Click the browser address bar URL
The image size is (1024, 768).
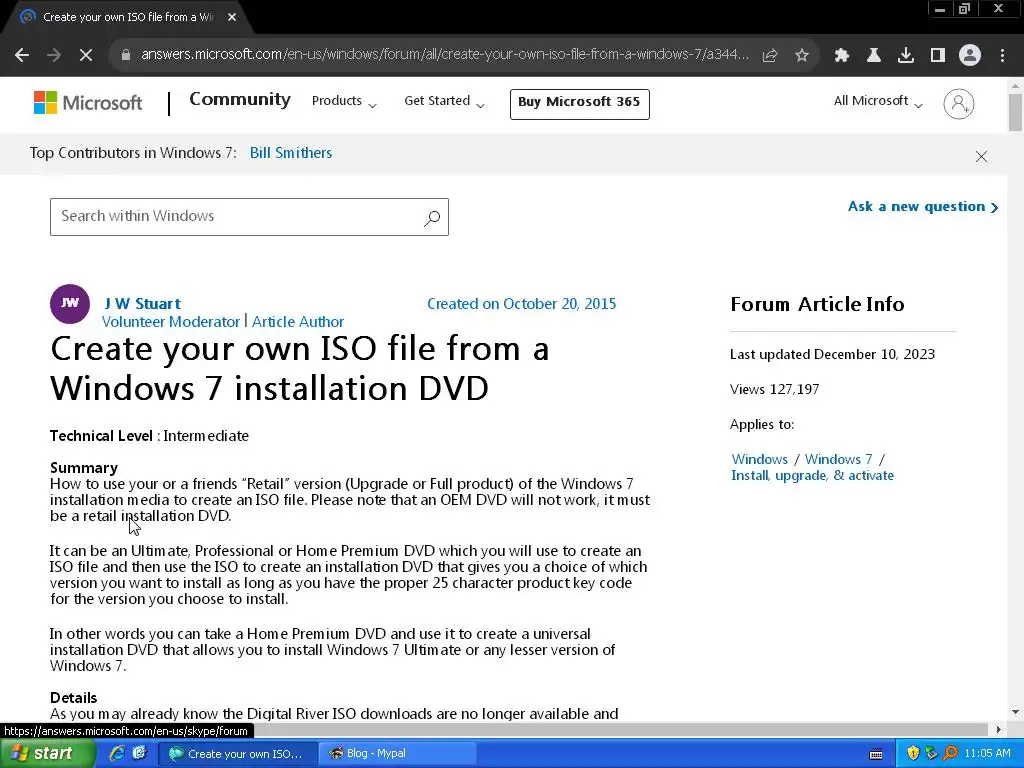[x=444, y=55]
